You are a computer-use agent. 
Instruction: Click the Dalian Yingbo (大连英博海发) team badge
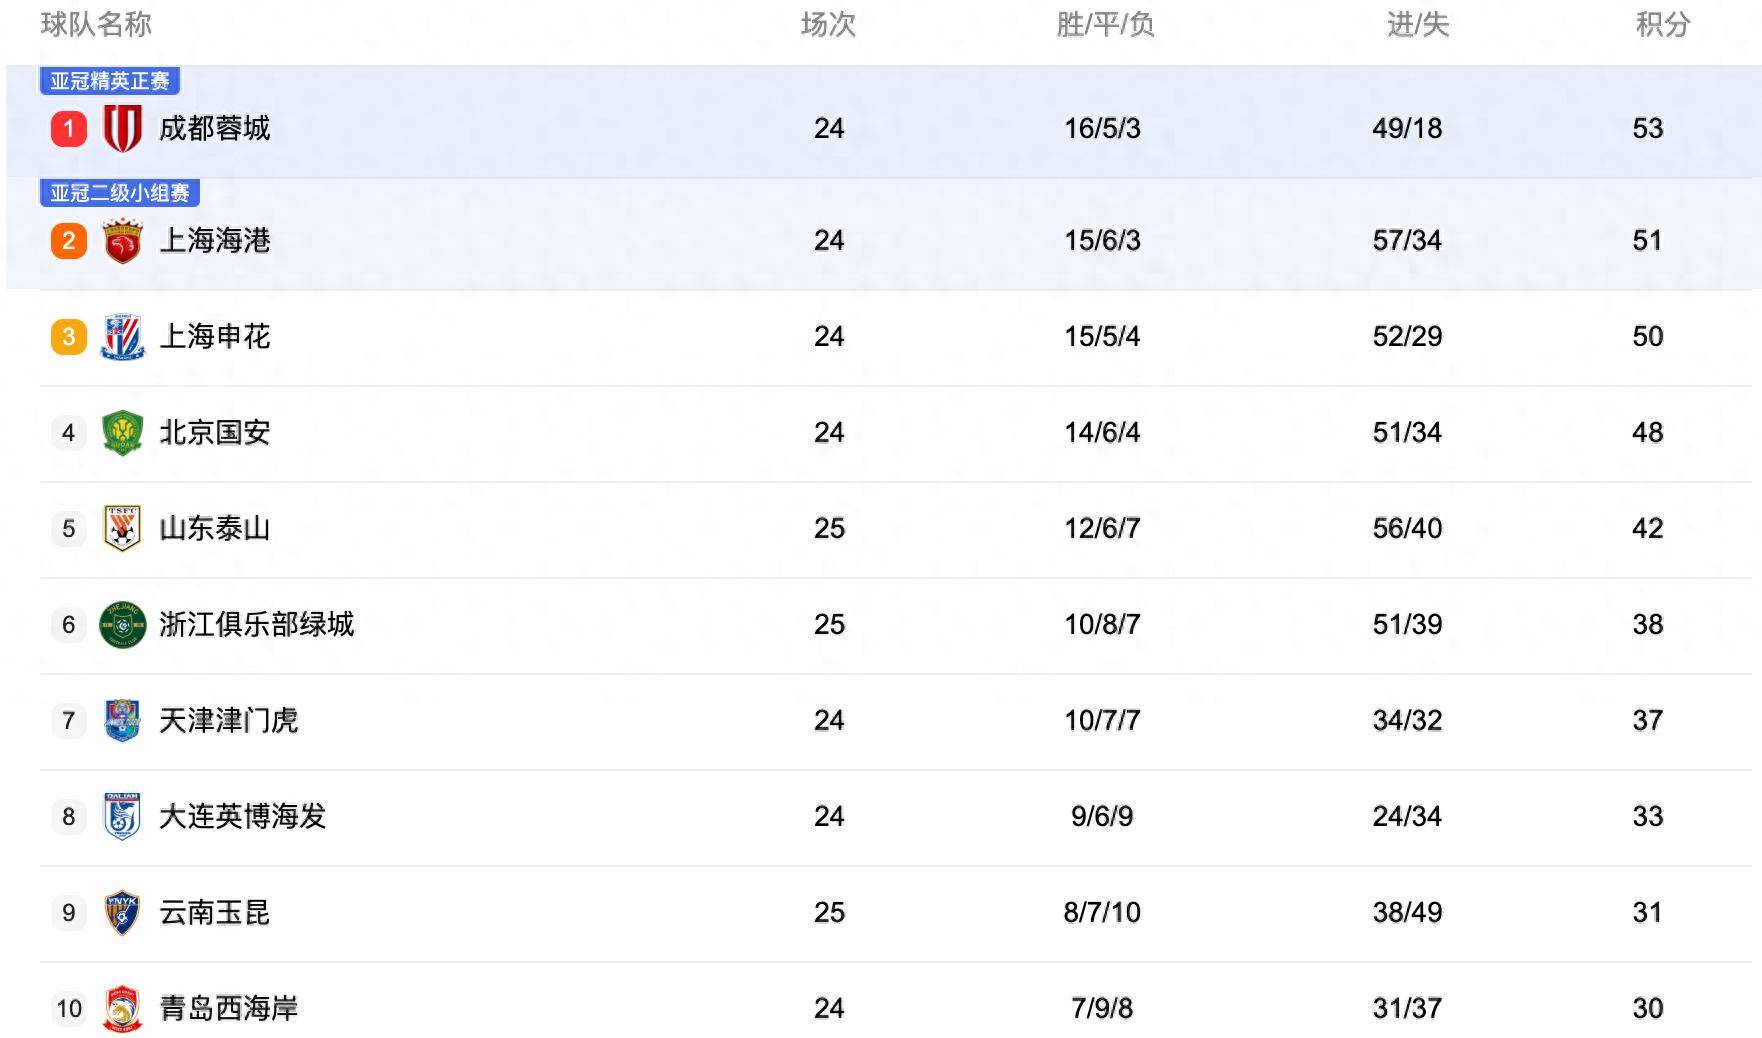click(x=123, y=816)
